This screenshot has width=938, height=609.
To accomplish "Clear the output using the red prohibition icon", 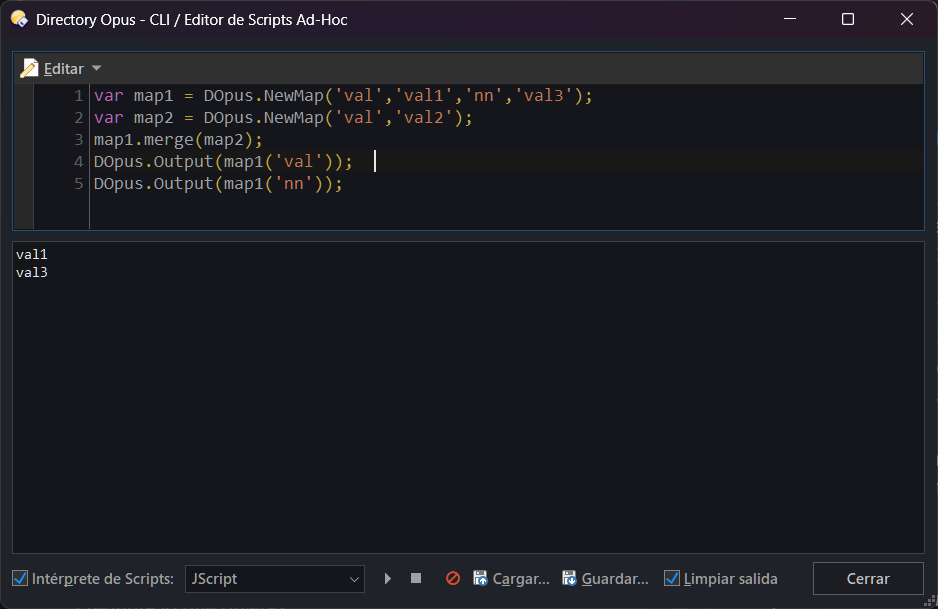I will point(453,578).
